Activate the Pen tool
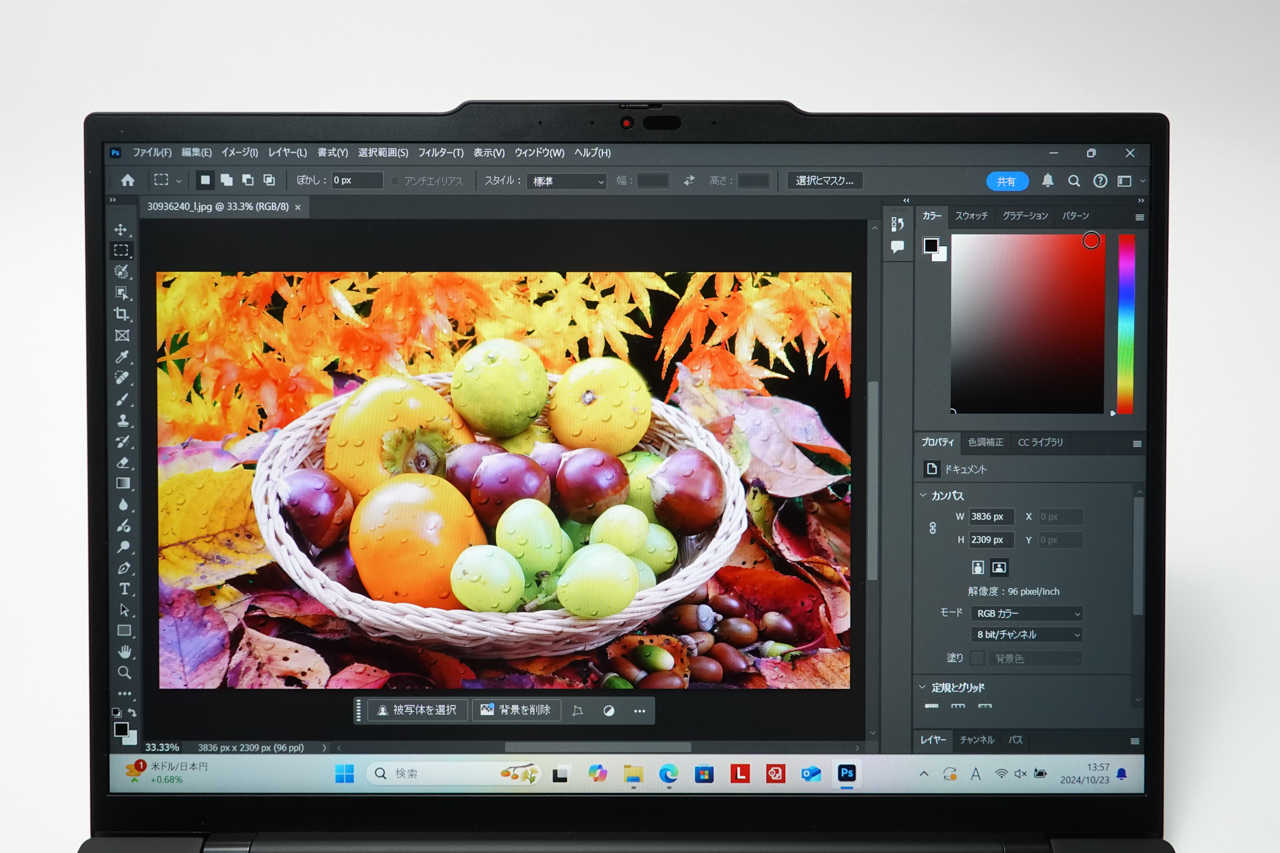This screenshot has width=1280, height=853. [x=124, y=568]
